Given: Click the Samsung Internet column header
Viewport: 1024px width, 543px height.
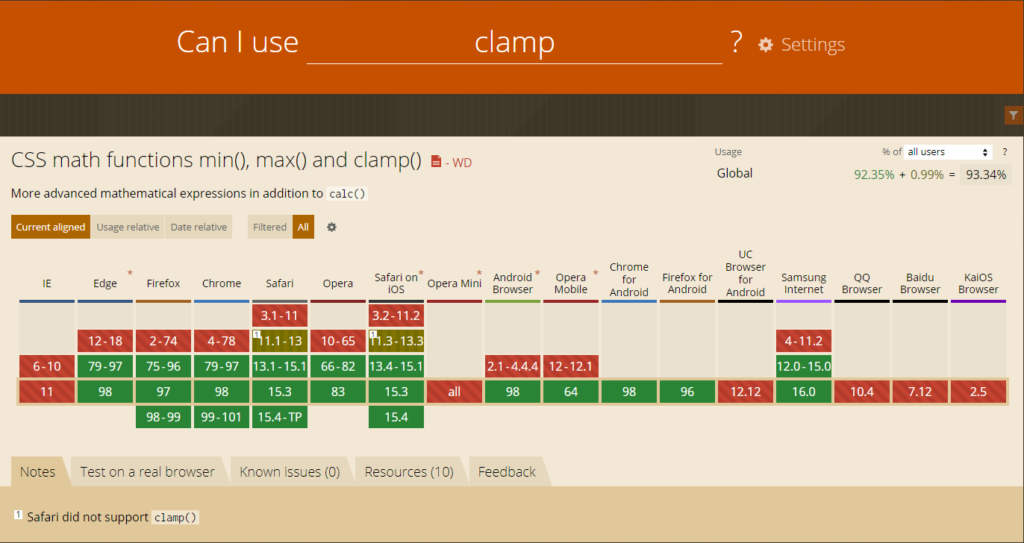Looking at the screenshot, I should 804,284.
